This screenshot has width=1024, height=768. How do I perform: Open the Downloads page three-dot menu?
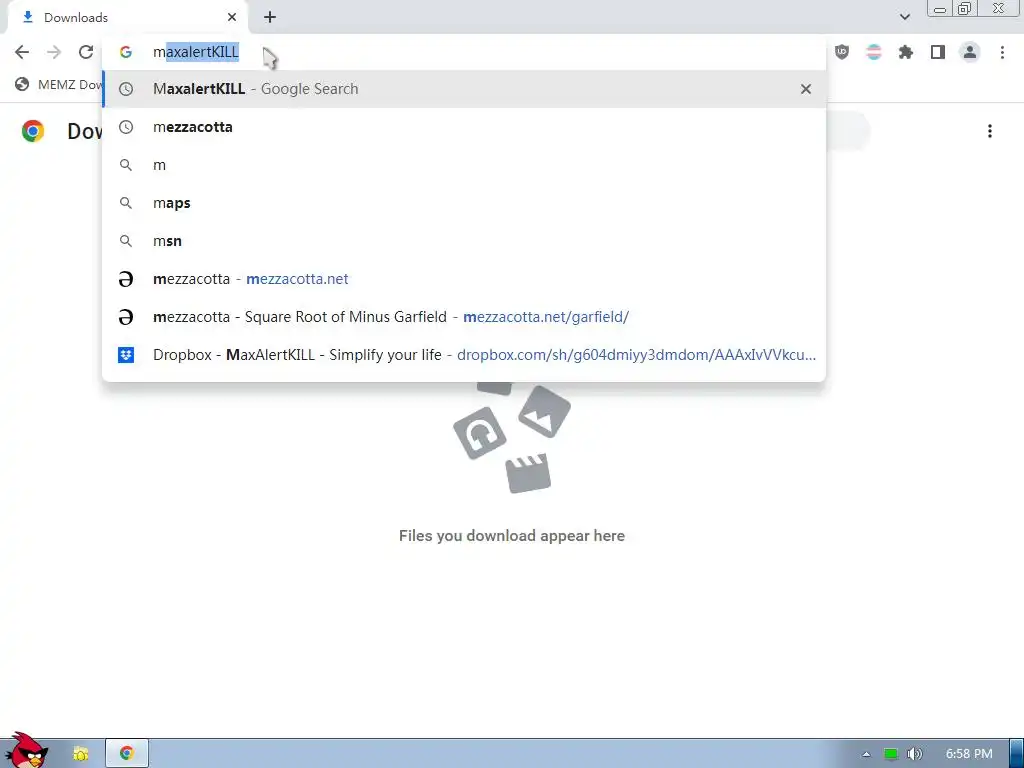pos(990,131)
